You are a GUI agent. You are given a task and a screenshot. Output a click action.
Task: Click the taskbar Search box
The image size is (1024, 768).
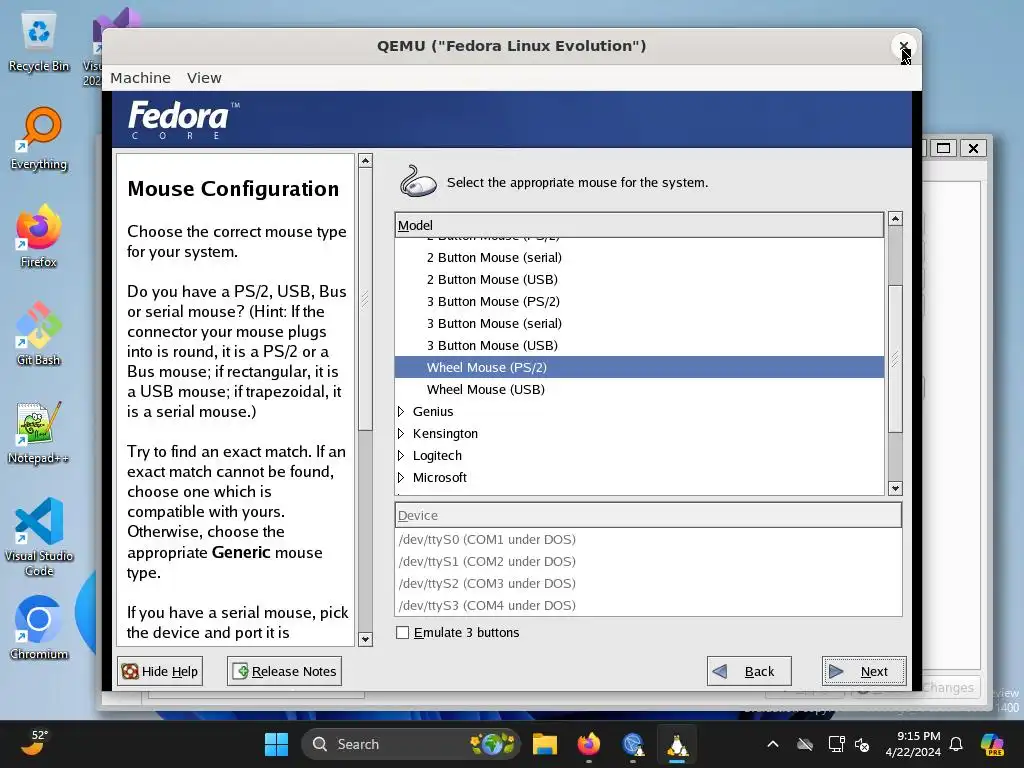411,744
